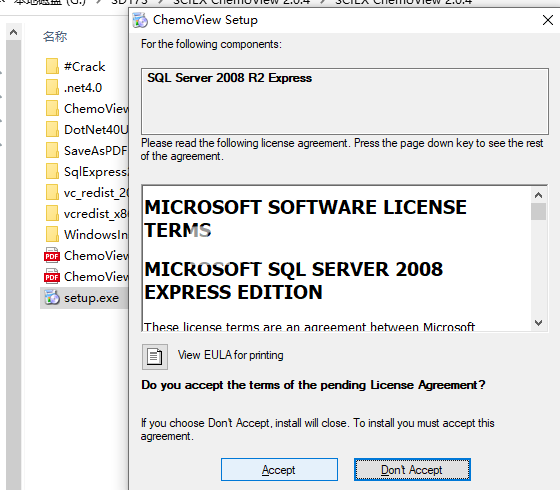Click the setup.exe file name
The image size is (560, 490).
[x=91, y=298]
